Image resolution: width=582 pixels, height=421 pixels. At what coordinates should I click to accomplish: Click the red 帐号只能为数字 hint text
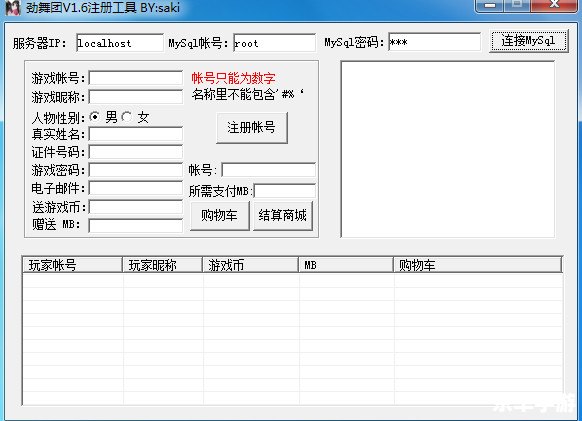233,78
